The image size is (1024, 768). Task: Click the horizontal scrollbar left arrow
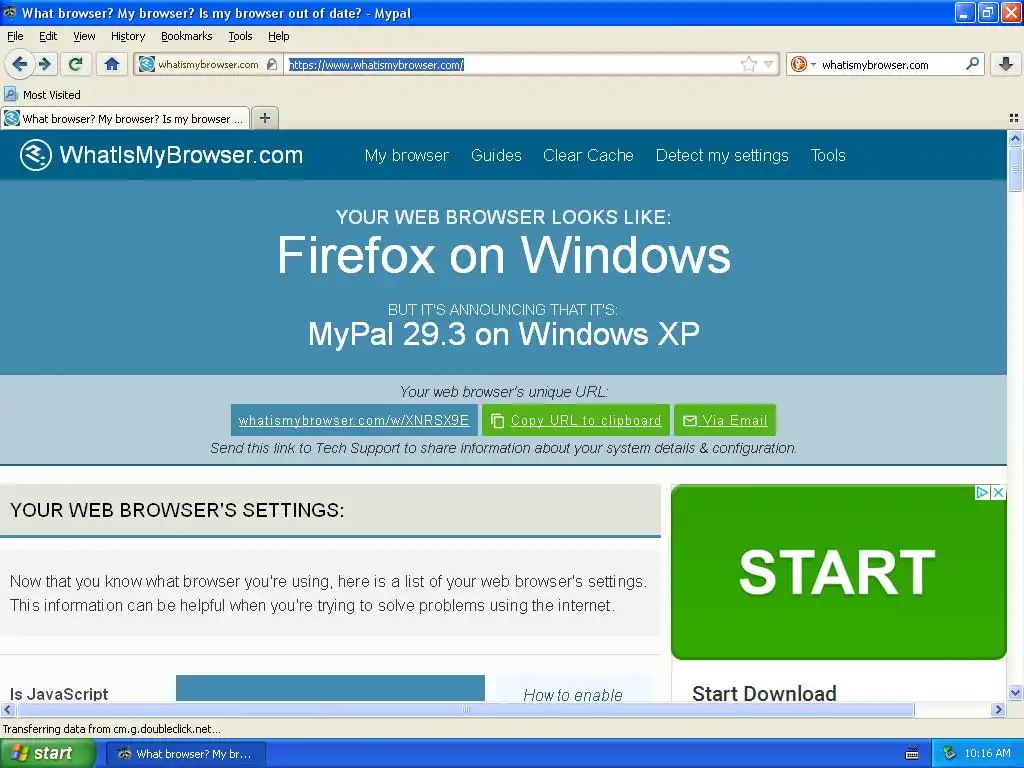point(7,709)
